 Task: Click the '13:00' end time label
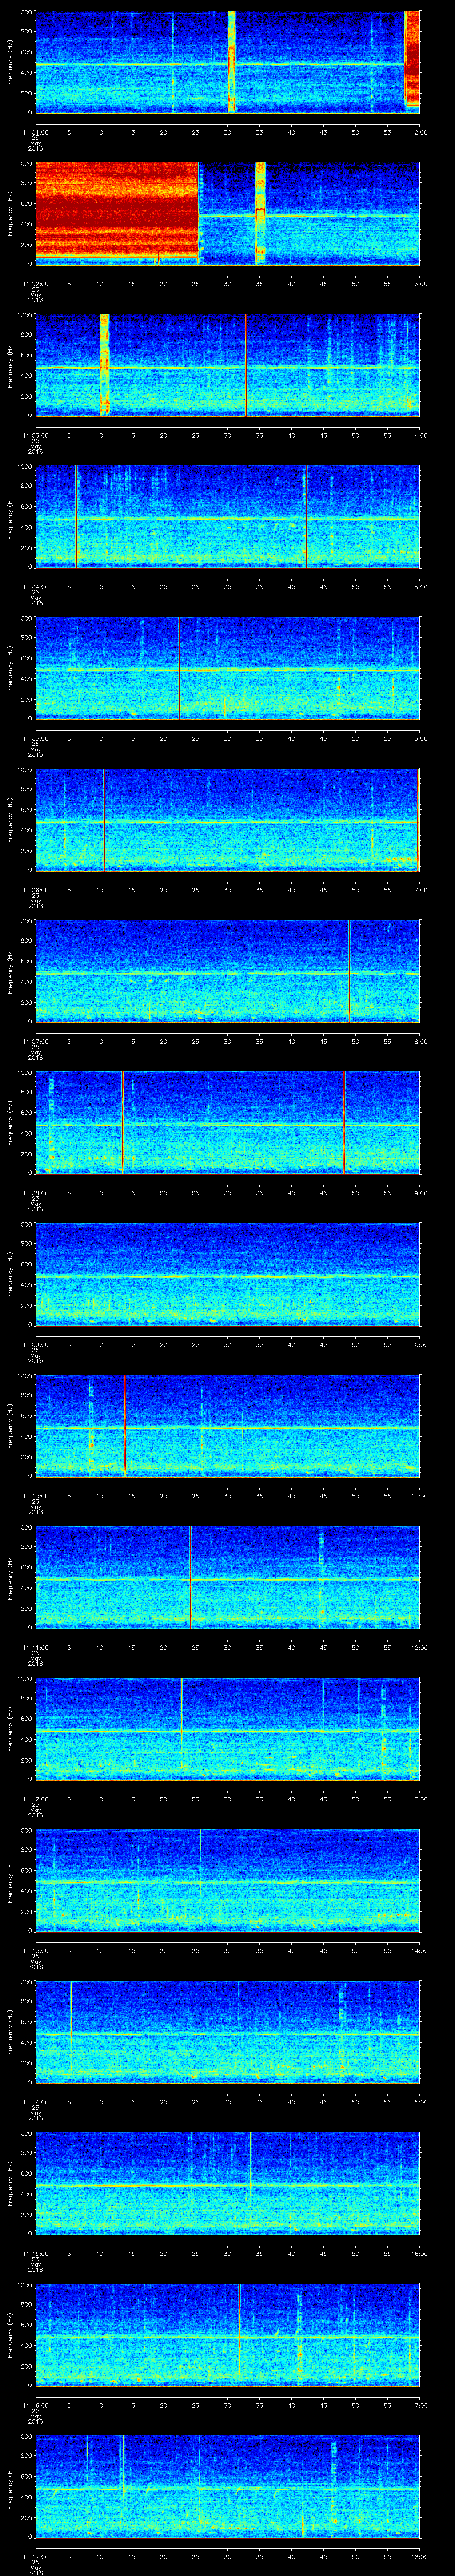[419, 1800]
